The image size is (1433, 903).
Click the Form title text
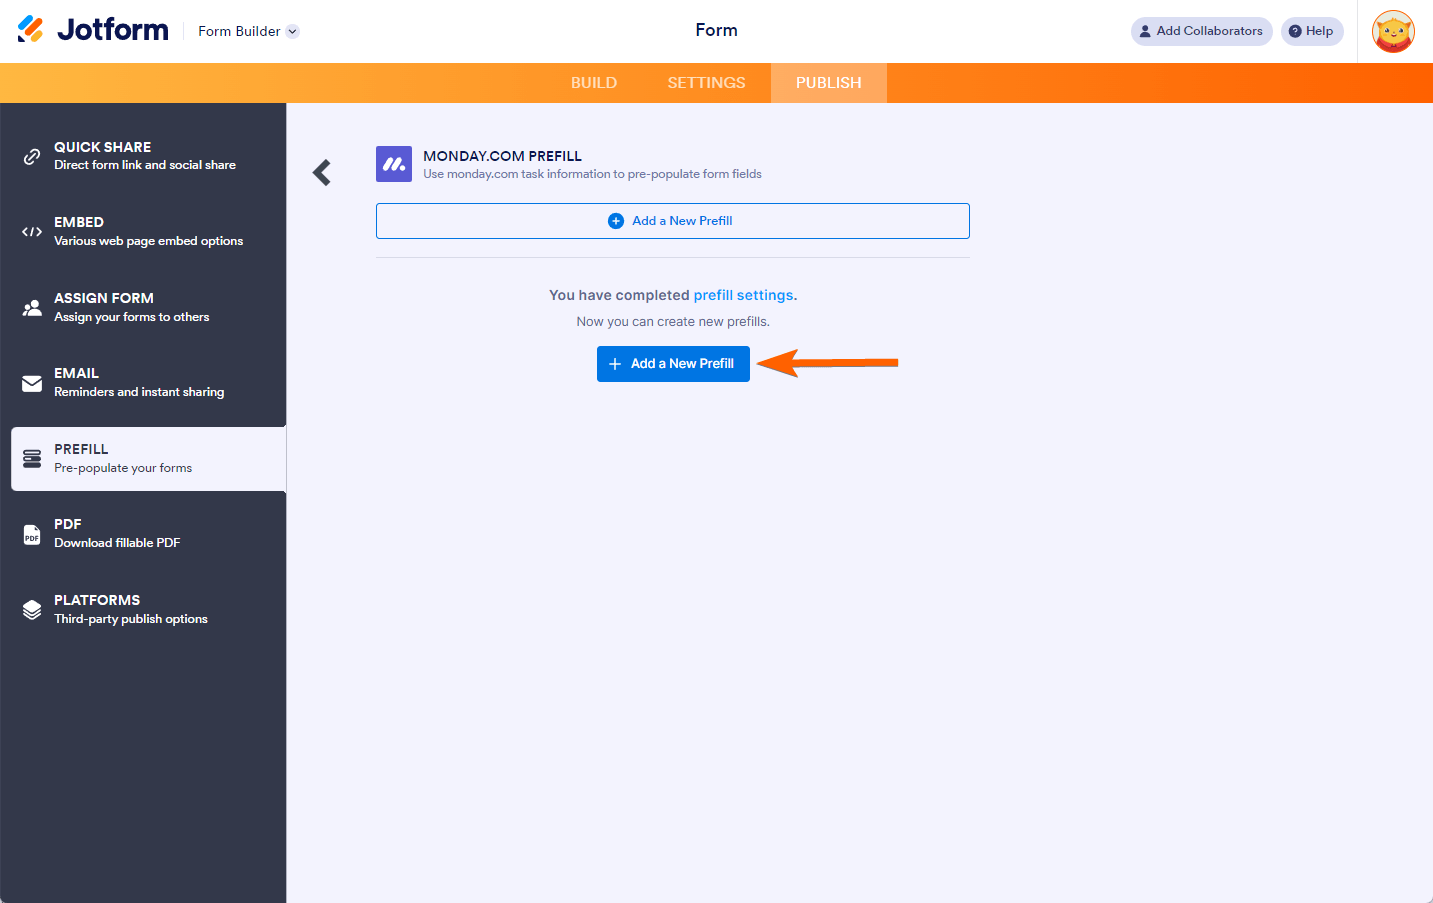717,30
